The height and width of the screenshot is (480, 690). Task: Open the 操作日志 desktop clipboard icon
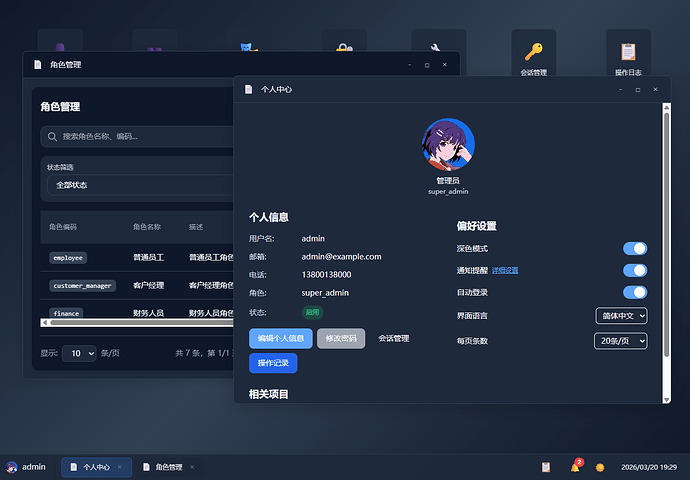628,53
